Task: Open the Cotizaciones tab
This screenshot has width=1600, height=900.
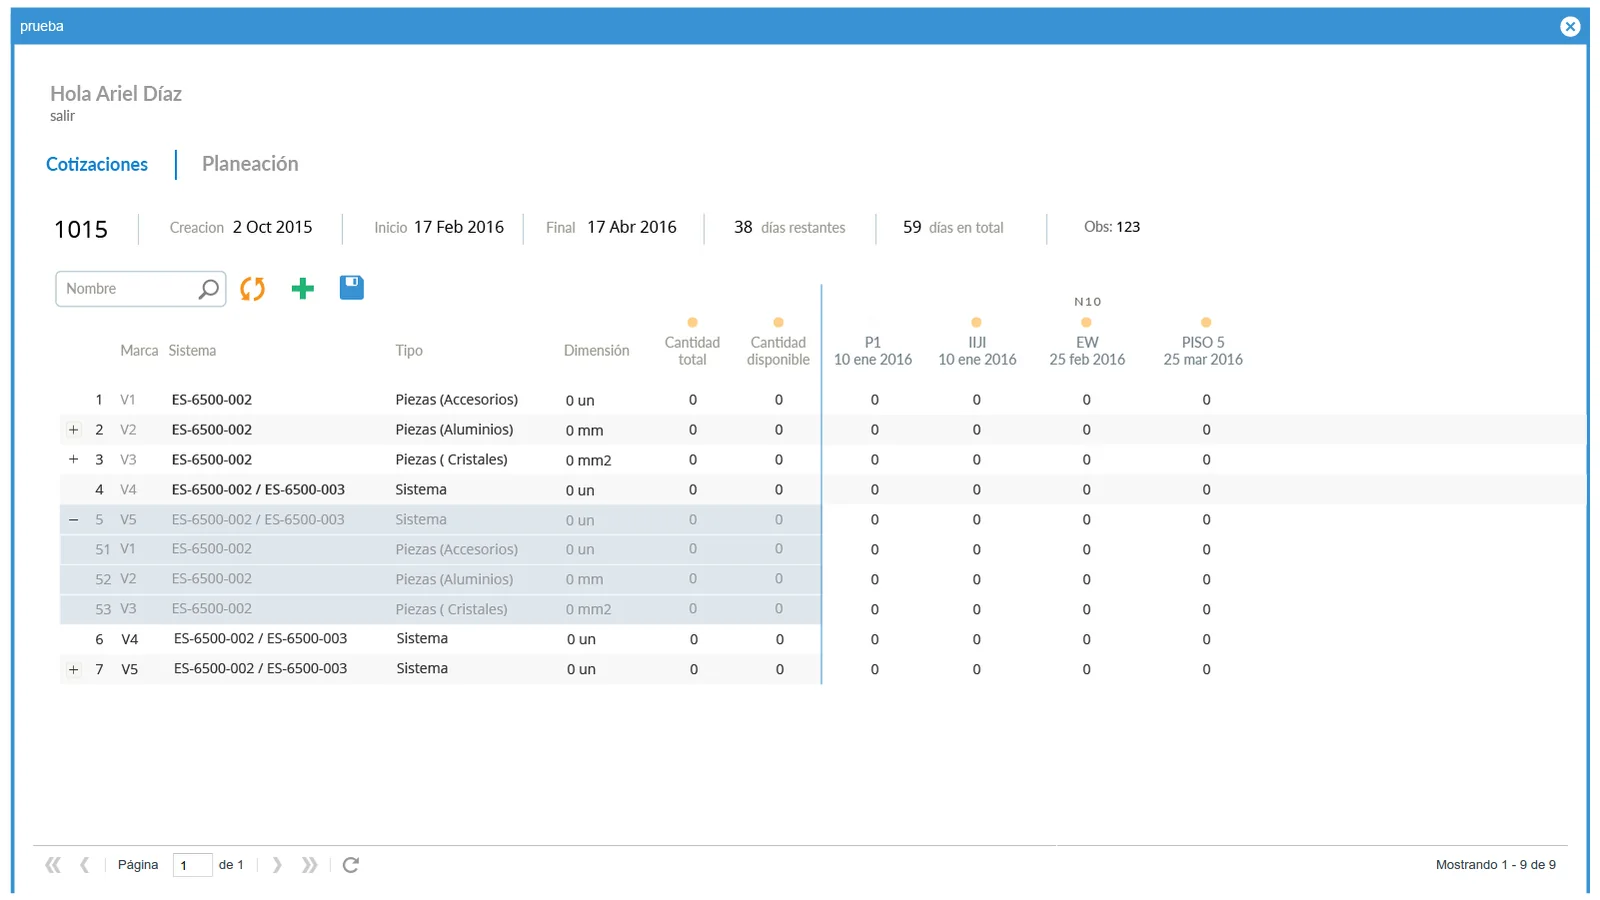Action: [x=97, y=164]
